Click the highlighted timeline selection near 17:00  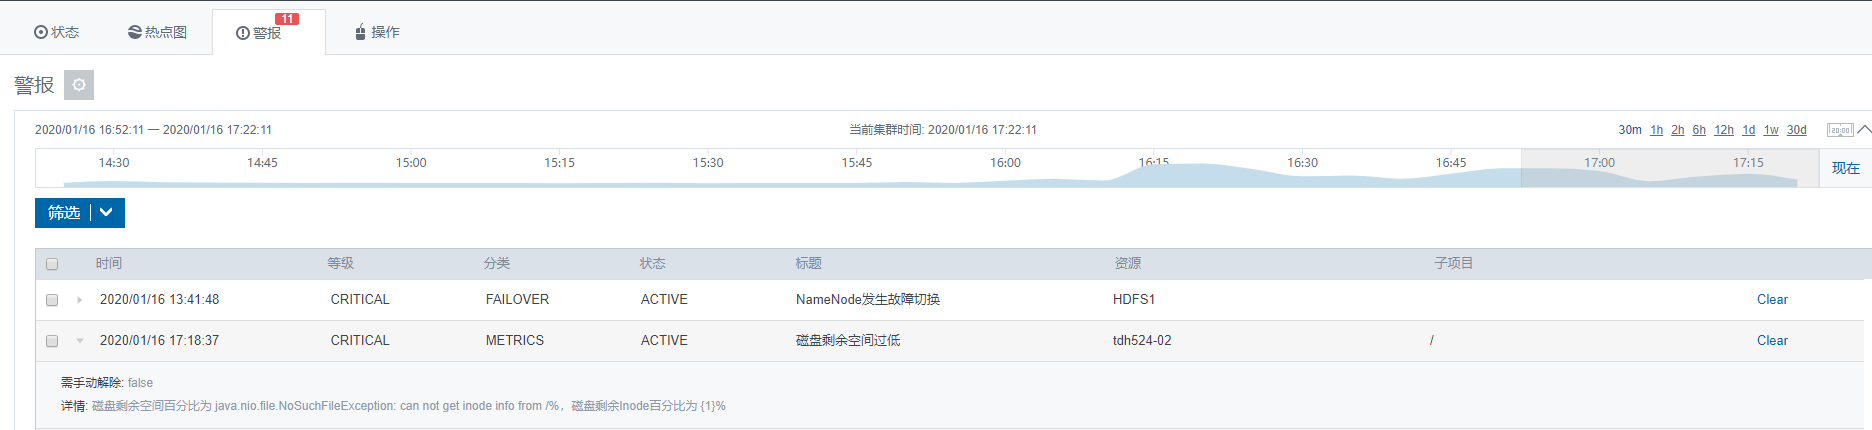point(1668,168)
